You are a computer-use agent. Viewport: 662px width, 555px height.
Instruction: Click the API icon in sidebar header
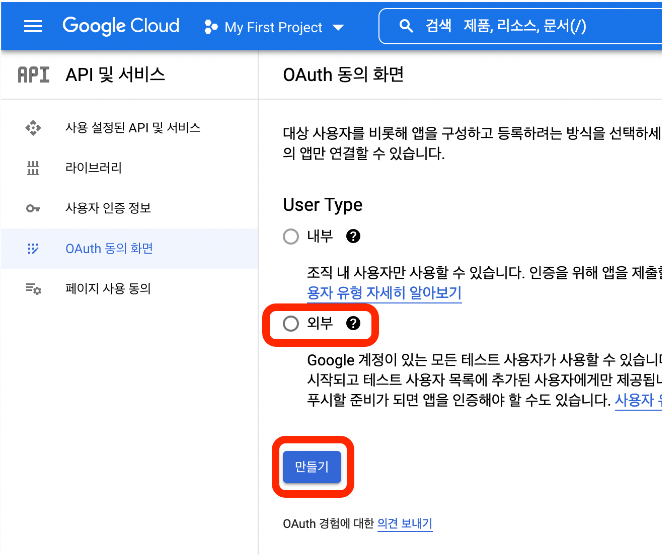33,75
